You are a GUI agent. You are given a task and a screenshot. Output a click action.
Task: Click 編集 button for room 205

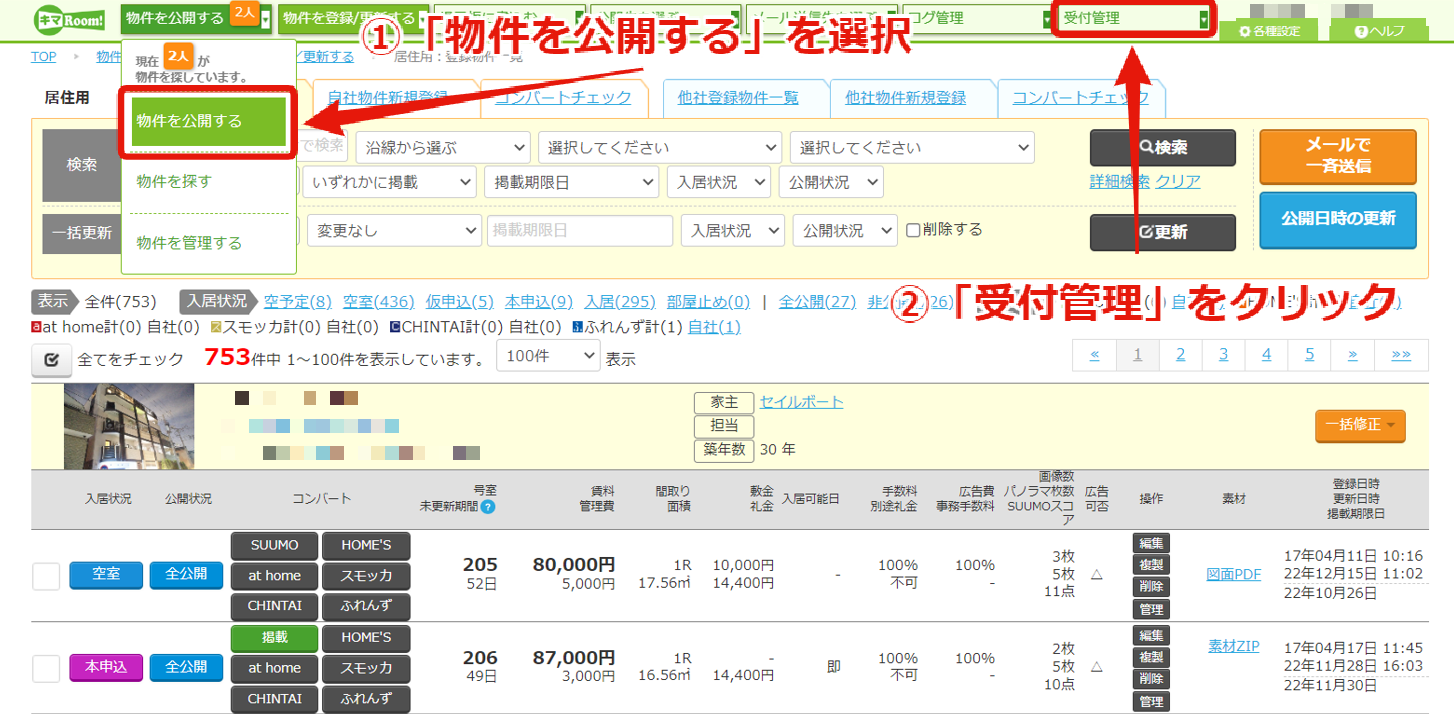(1151, 543)
